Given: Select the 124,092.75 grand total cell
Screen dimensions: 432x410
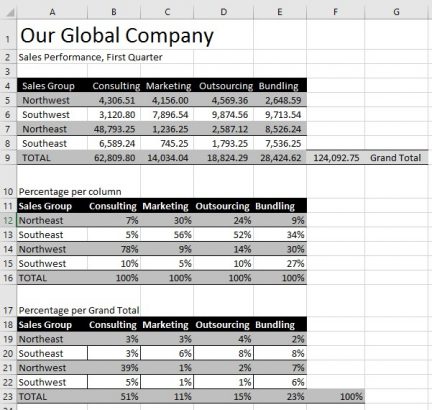Looking at the screenshot, I should coord(336,158).
